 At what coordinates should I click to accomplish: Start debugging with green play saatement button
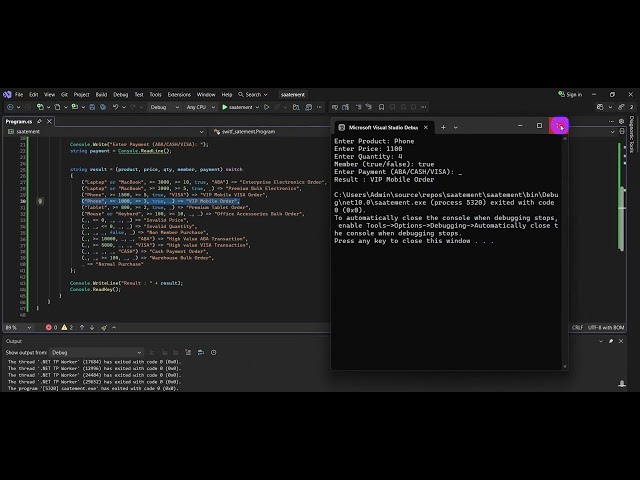[237, 107]
